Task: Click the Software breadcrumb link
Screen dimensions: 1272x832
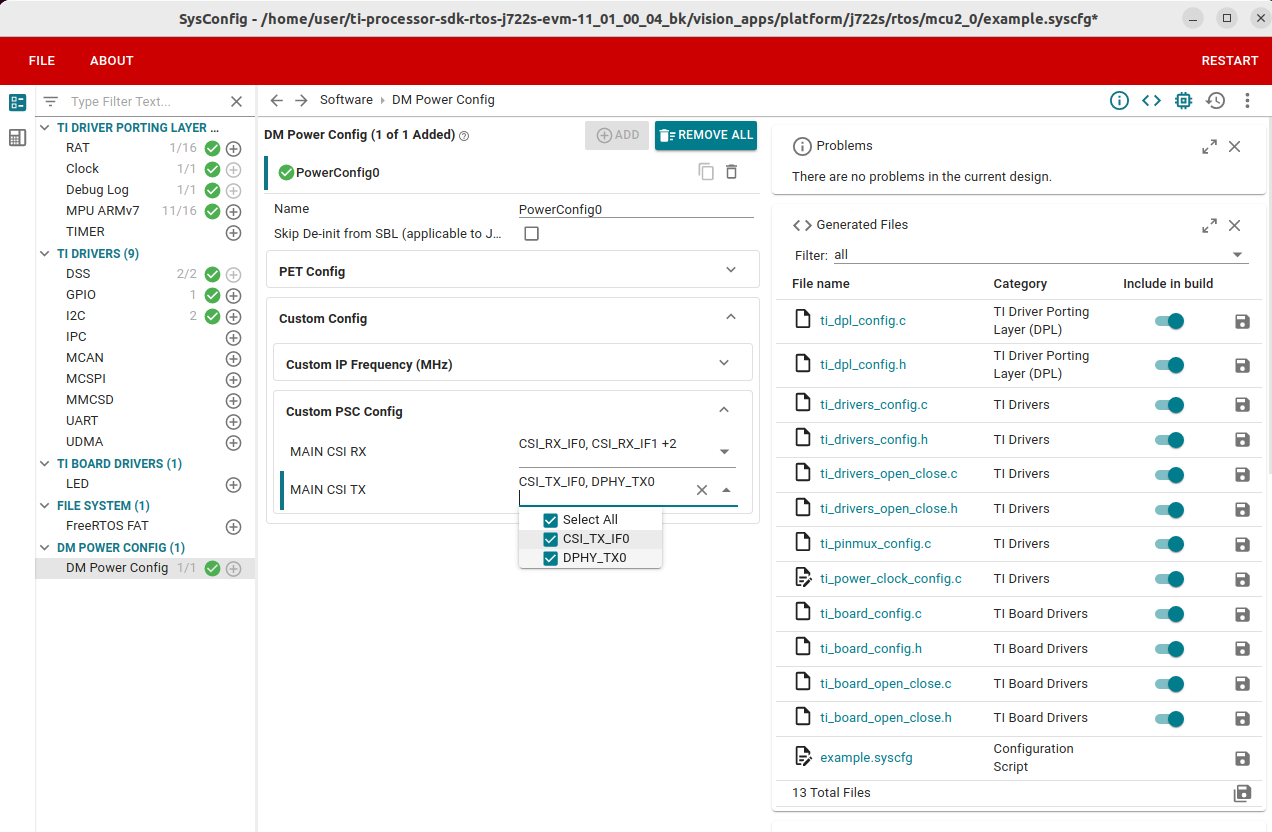Action: click(x=346, y=100)
